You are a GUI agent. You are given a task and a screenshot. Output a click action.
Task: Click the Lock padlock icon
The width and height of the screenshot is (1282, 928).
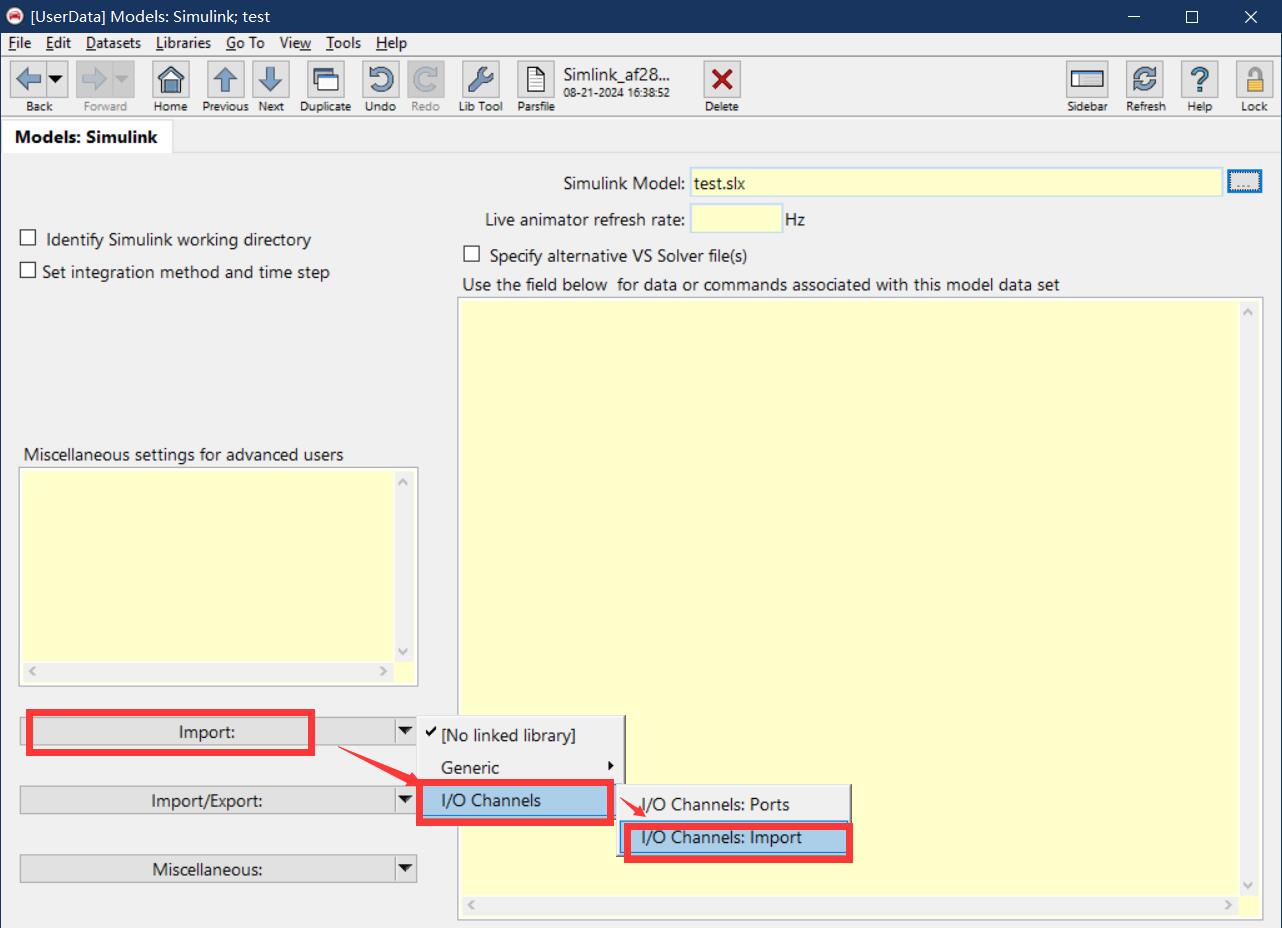1254,79
